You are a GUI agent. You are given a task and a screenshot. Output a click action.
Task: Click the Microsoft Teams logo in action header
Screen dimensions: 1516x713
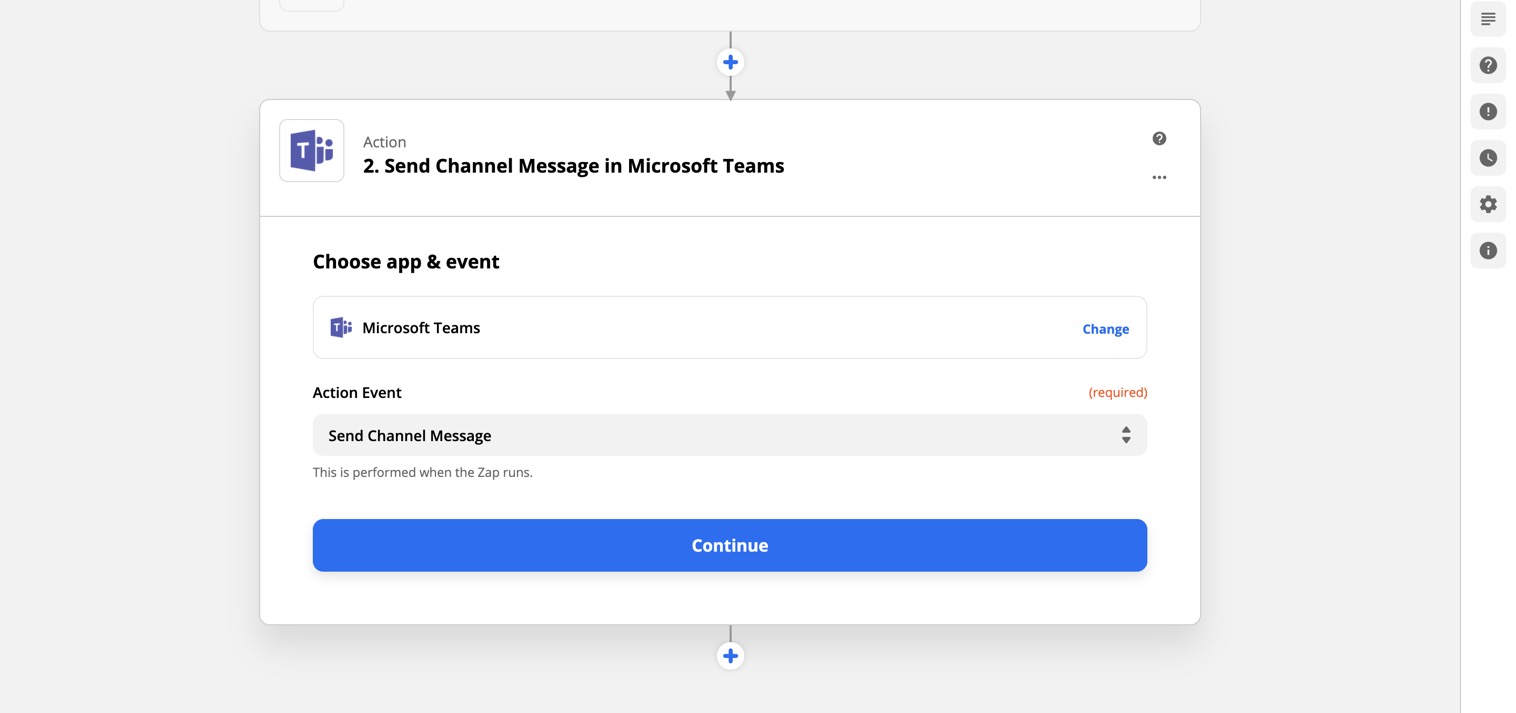pos(312,151)
